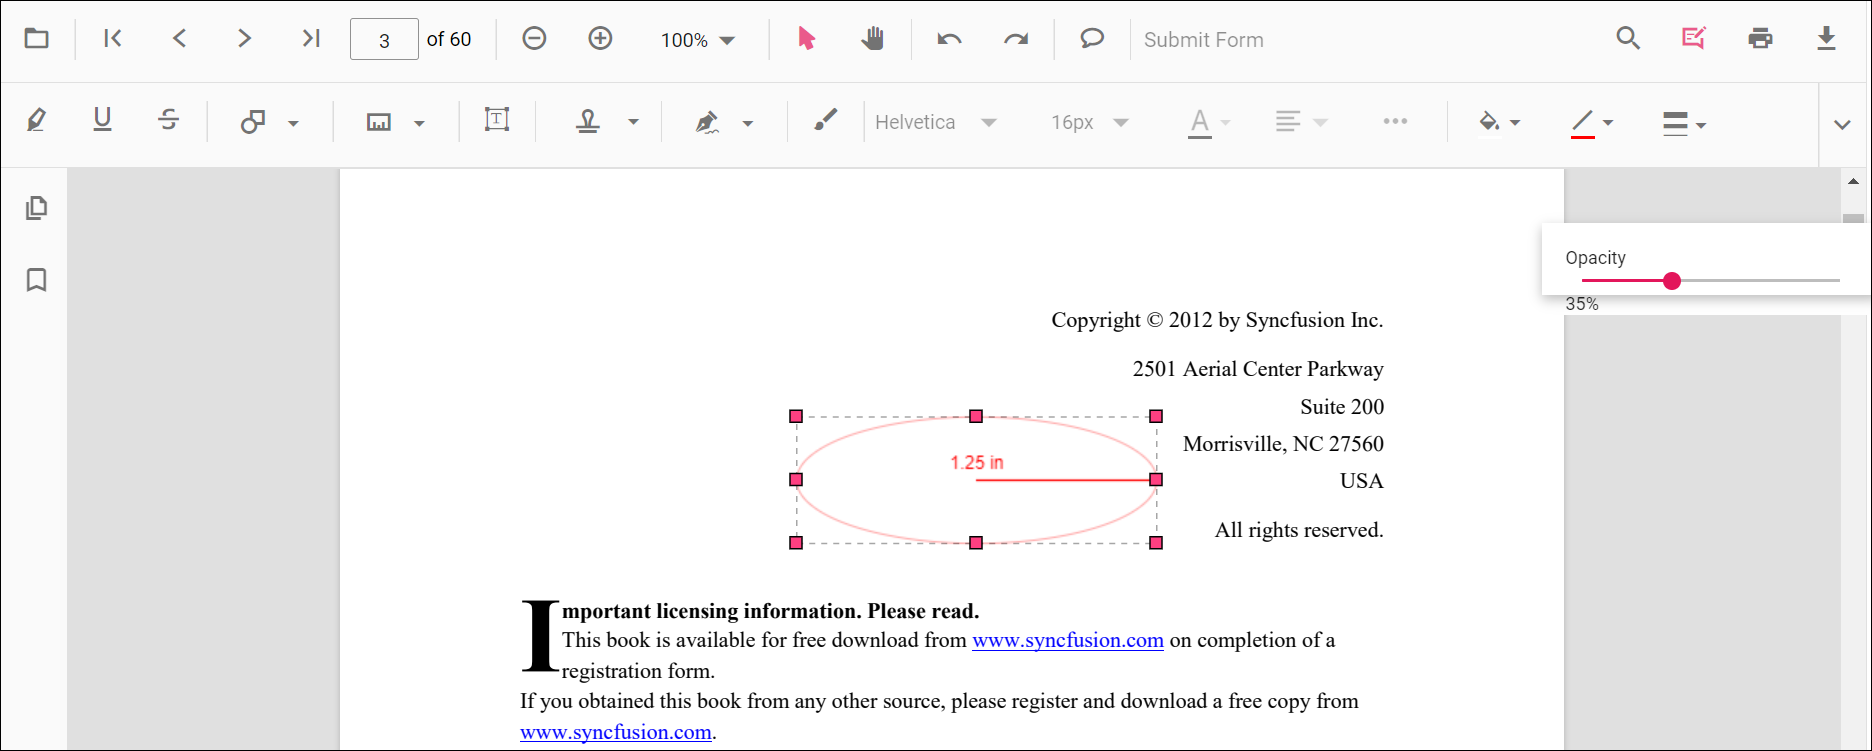The height and width of the screenshot is (751, 1872).
Task: Enable the pan hand tool
Action: (x=873, y=39)
